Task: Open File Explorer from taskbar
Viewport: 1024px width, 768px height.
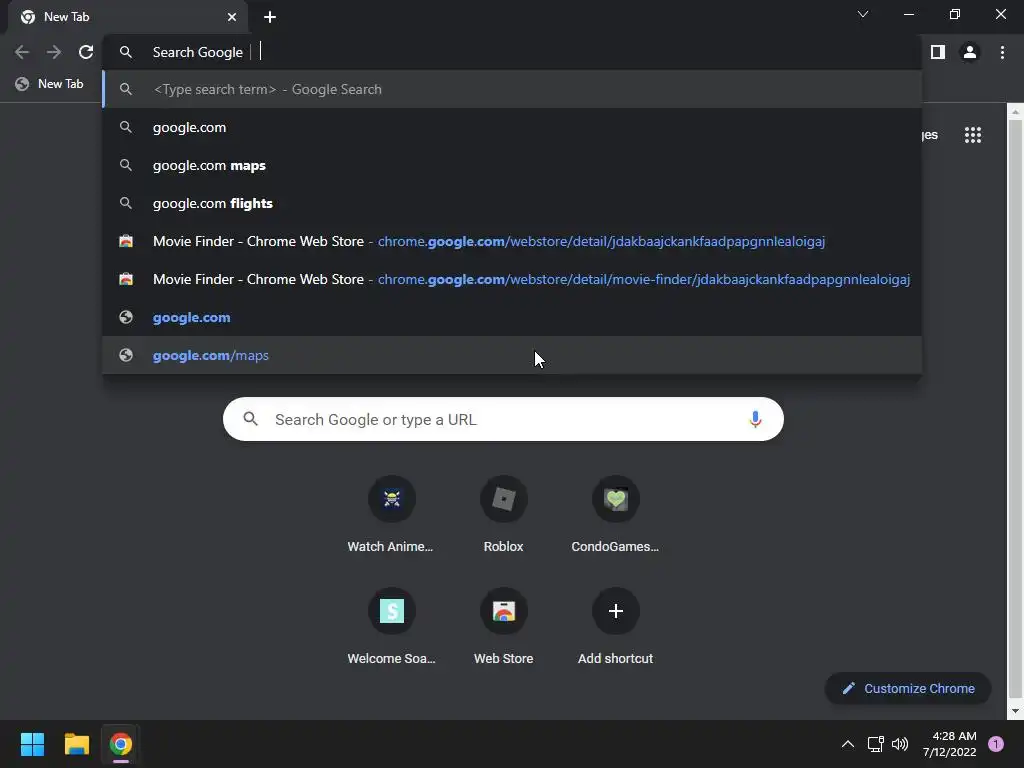Action: [76, 744]
